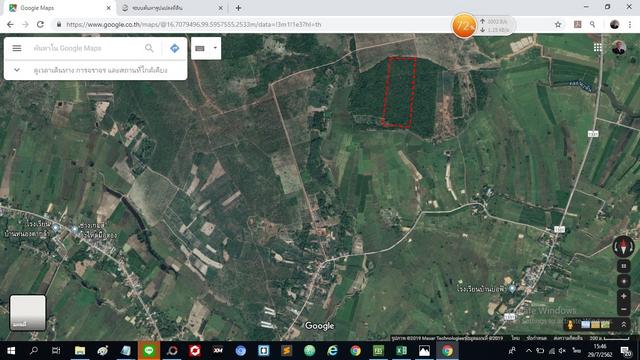The height and width of the screenshot is (360, 640).
Task: Open the Google Maps hamburger menu
Action: tap(17, 48)
